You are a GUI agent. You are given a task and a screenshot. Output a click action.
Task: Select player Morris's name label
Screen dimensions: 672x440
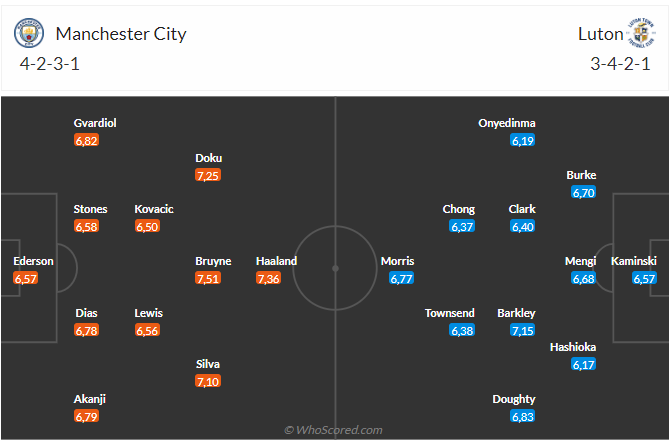(x=397, y=261)
